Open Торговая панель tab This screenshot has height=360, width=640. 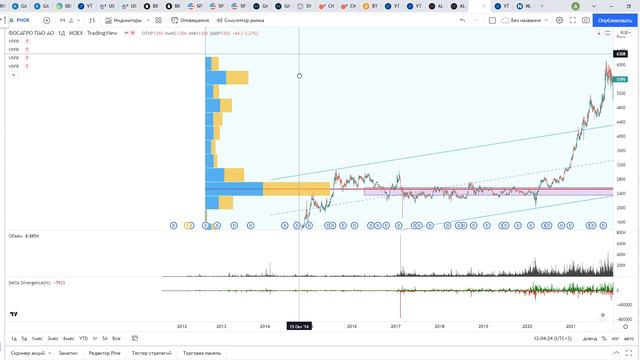click(x=202, y=353)
